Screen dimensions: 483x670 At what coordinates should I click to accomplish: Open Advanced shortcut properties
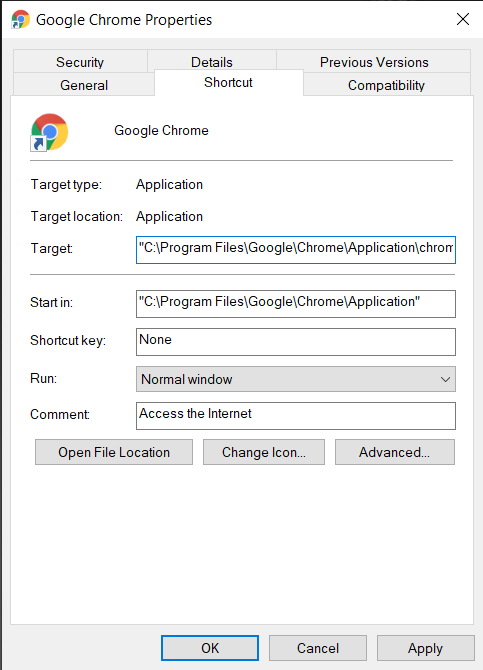click(x=395, y=452)
